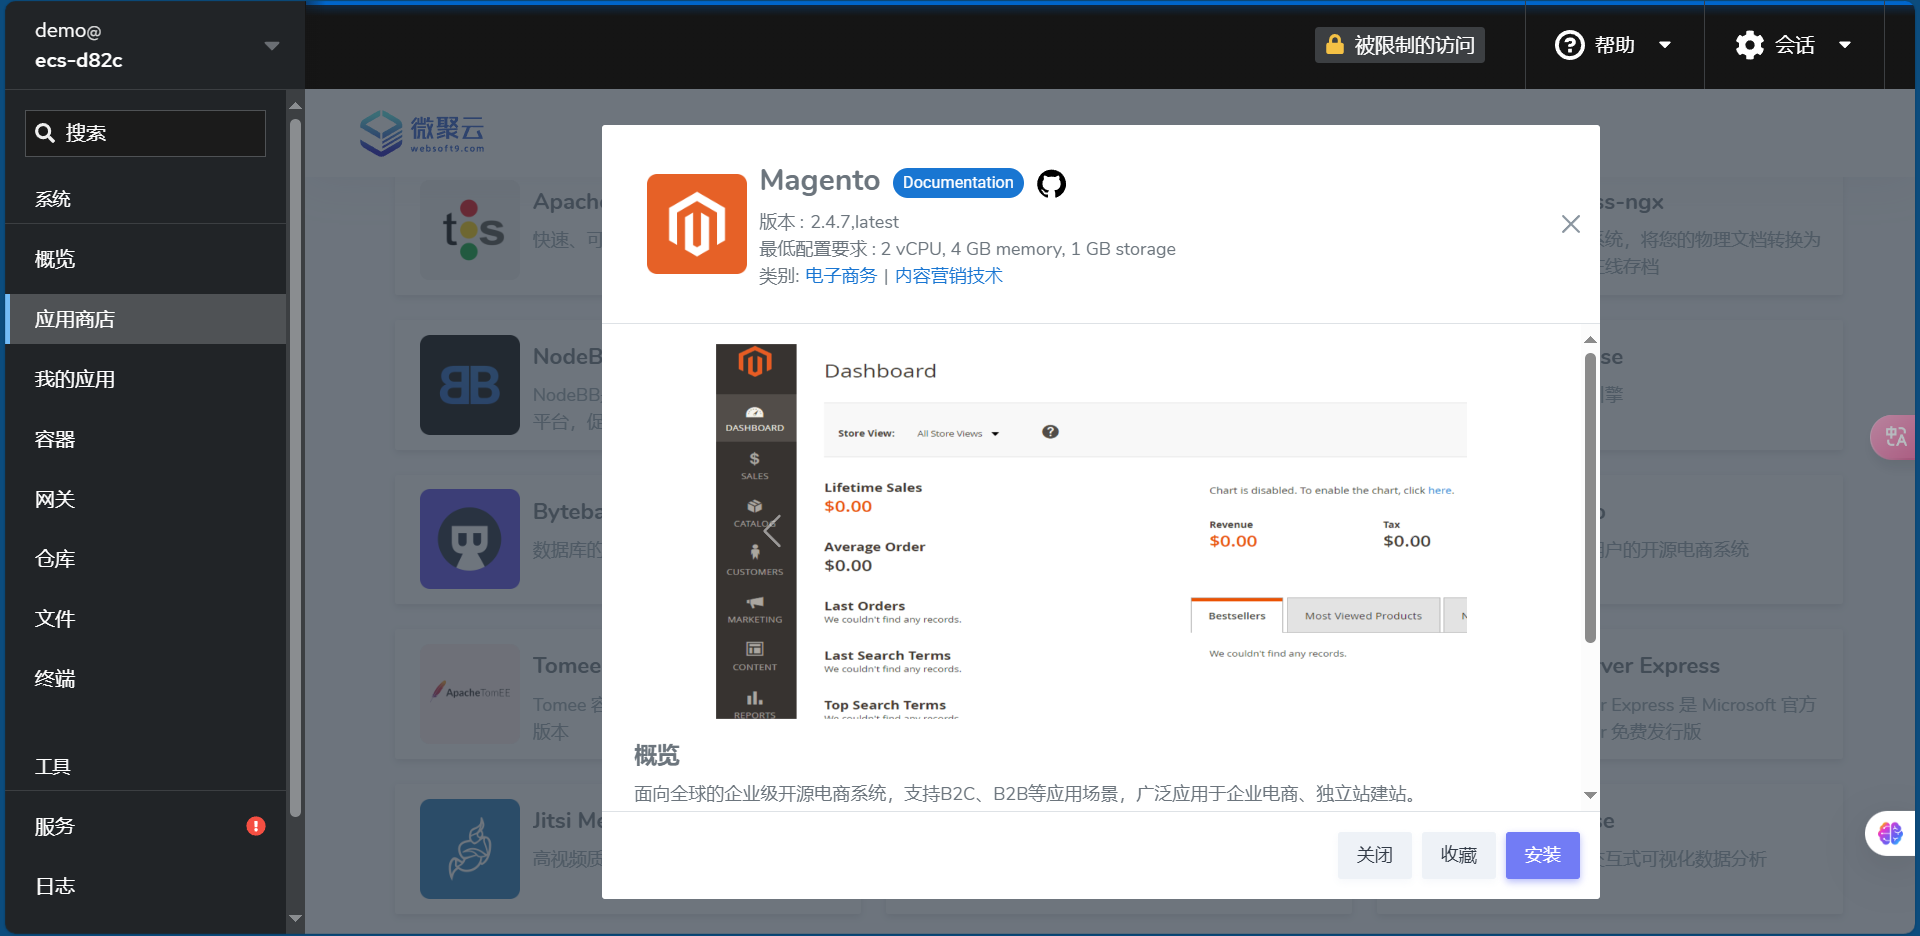Click the sidebar scrollbar down arrow
The height and width of the screenshot is (936, 1920).
coord(295,918)
